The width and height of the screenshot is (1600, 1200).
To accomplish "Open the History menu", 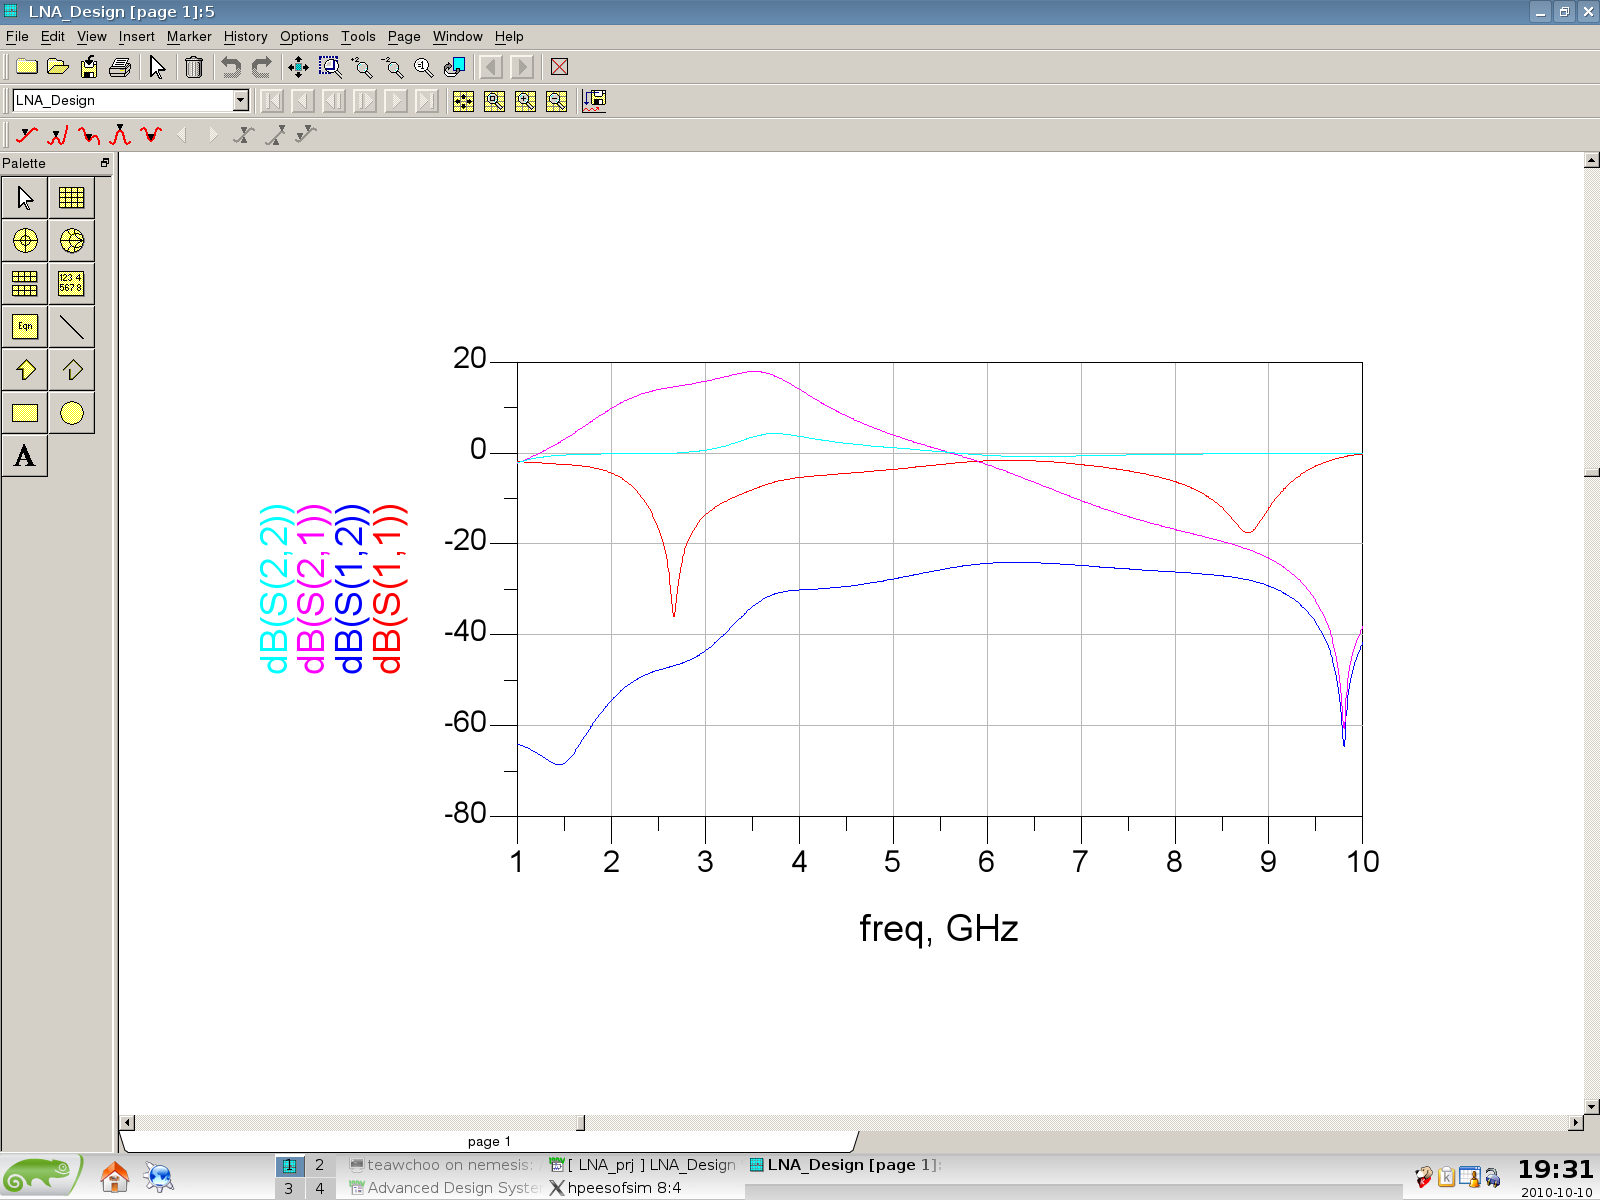I will [x=245, y=36].
